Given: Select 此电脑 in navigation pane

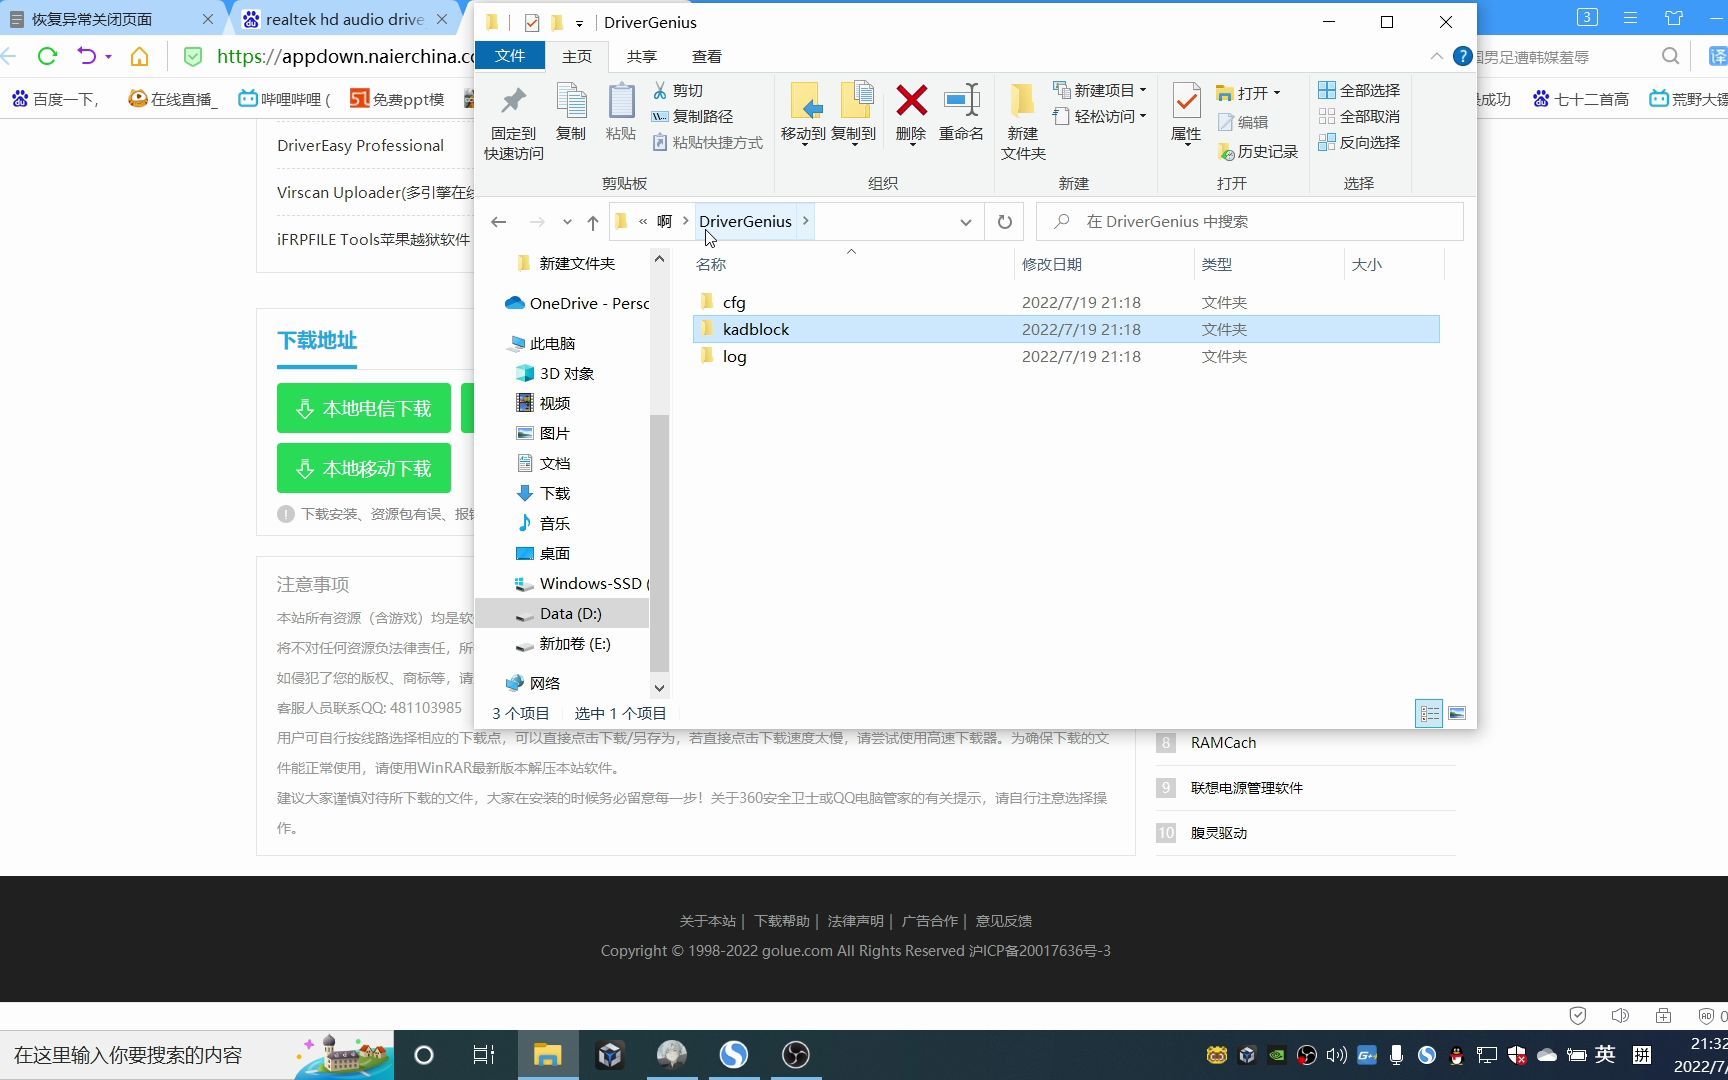Looking at the screenshot, I should (552, 344).
